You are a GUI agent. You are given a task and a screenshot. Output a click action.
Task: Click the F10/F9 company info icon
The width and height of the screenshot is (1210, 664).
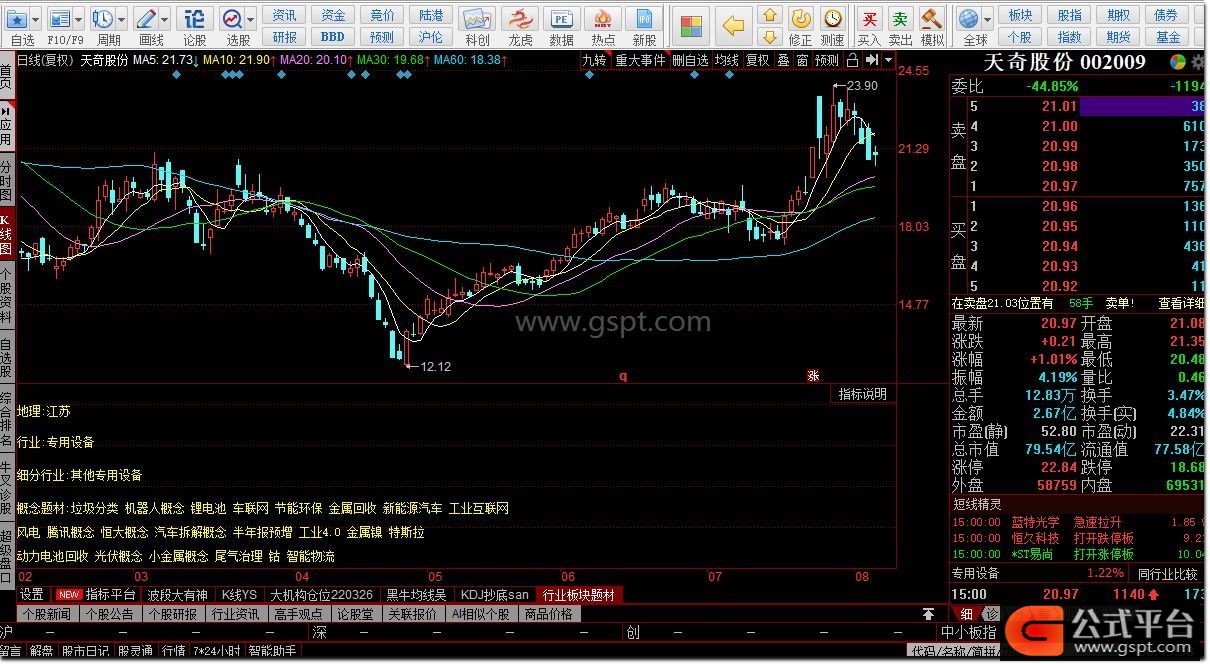[x=61, y=19]
